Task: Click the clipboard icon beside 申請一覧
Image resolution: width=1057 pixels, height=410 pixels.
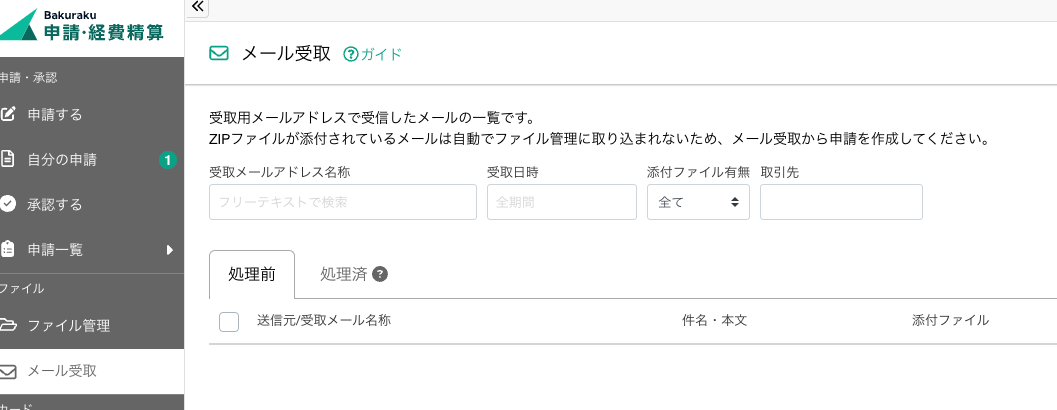Action: click(x=8, y=249)
